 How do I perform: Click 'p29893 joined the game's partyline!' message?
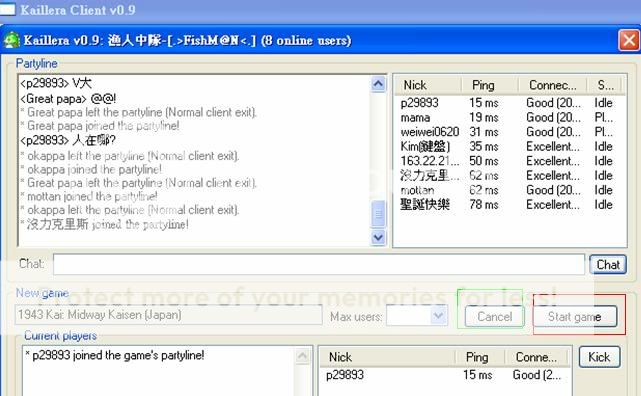point(114,355)
